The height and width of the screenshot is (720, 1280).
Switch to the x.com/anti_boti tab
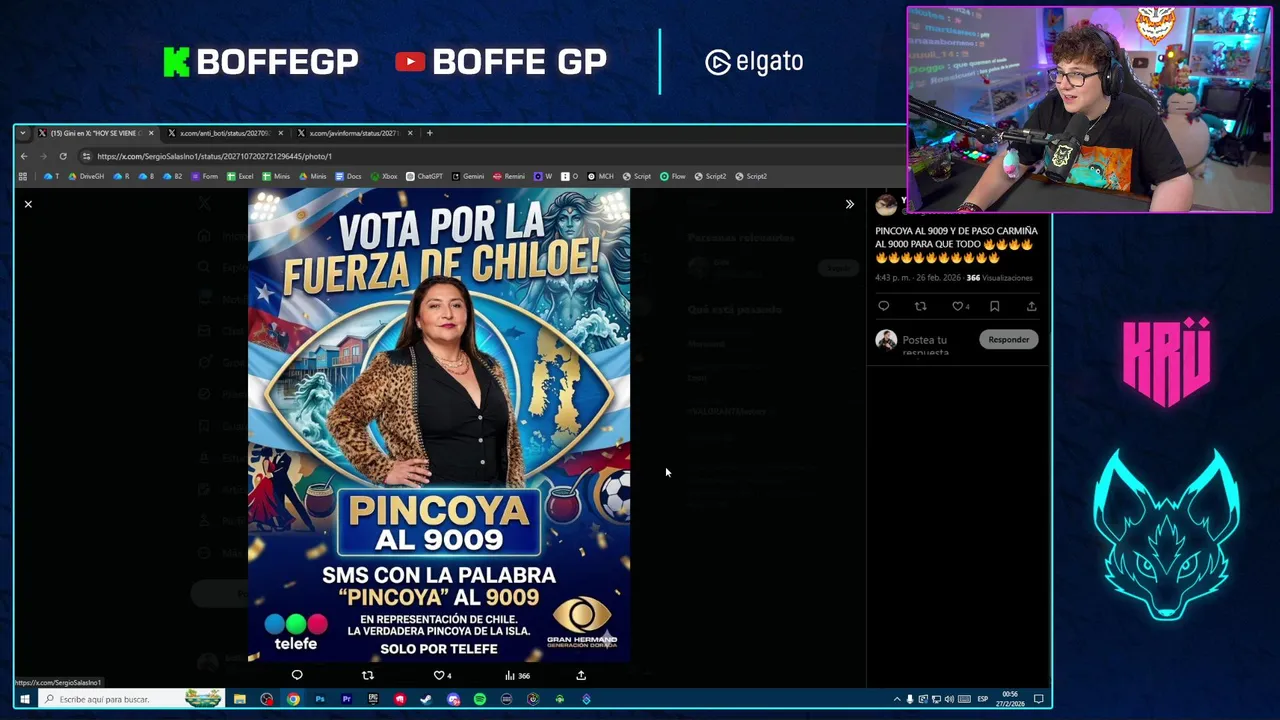click(224, 133)
